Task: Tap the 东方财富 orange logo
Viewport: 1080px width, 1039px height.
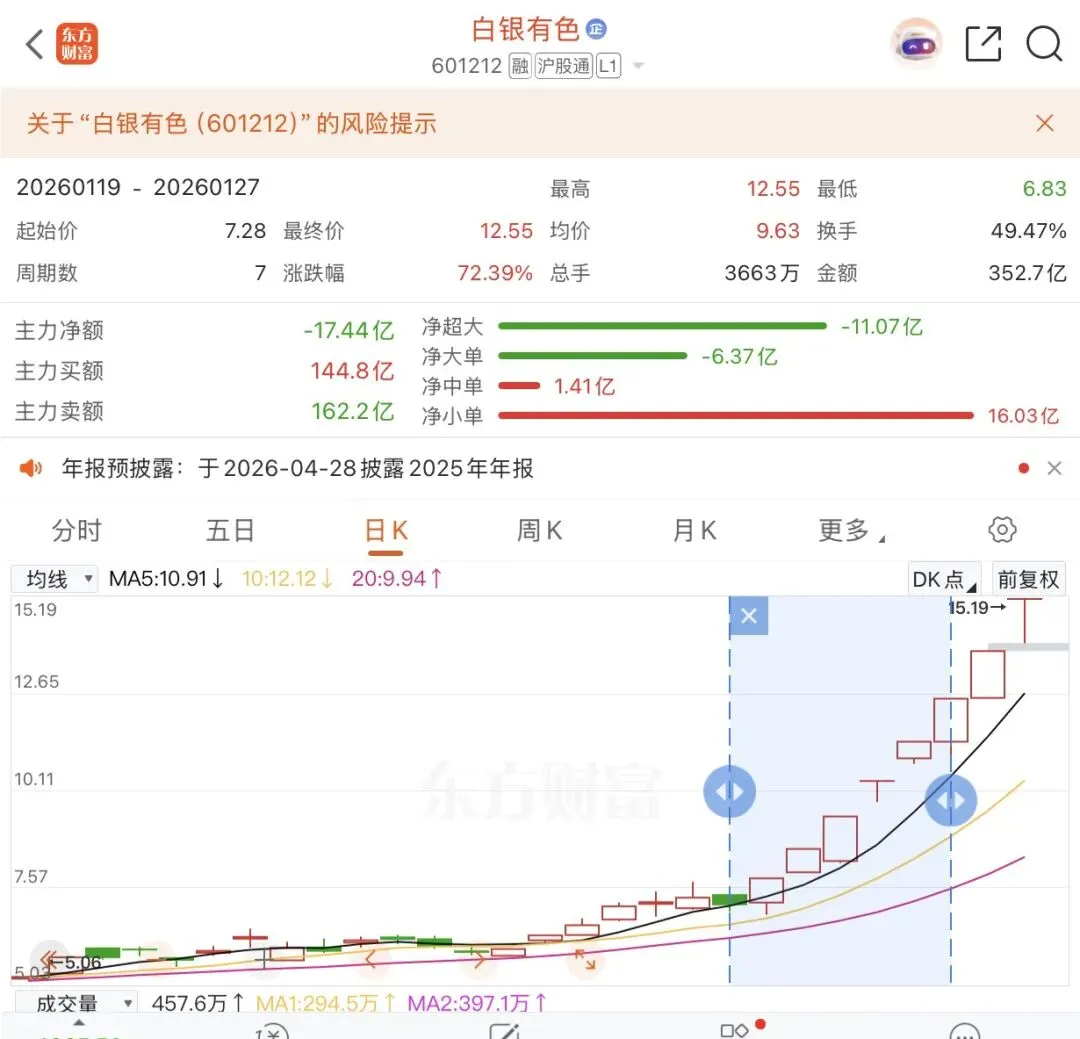Action: pos(76,44)
